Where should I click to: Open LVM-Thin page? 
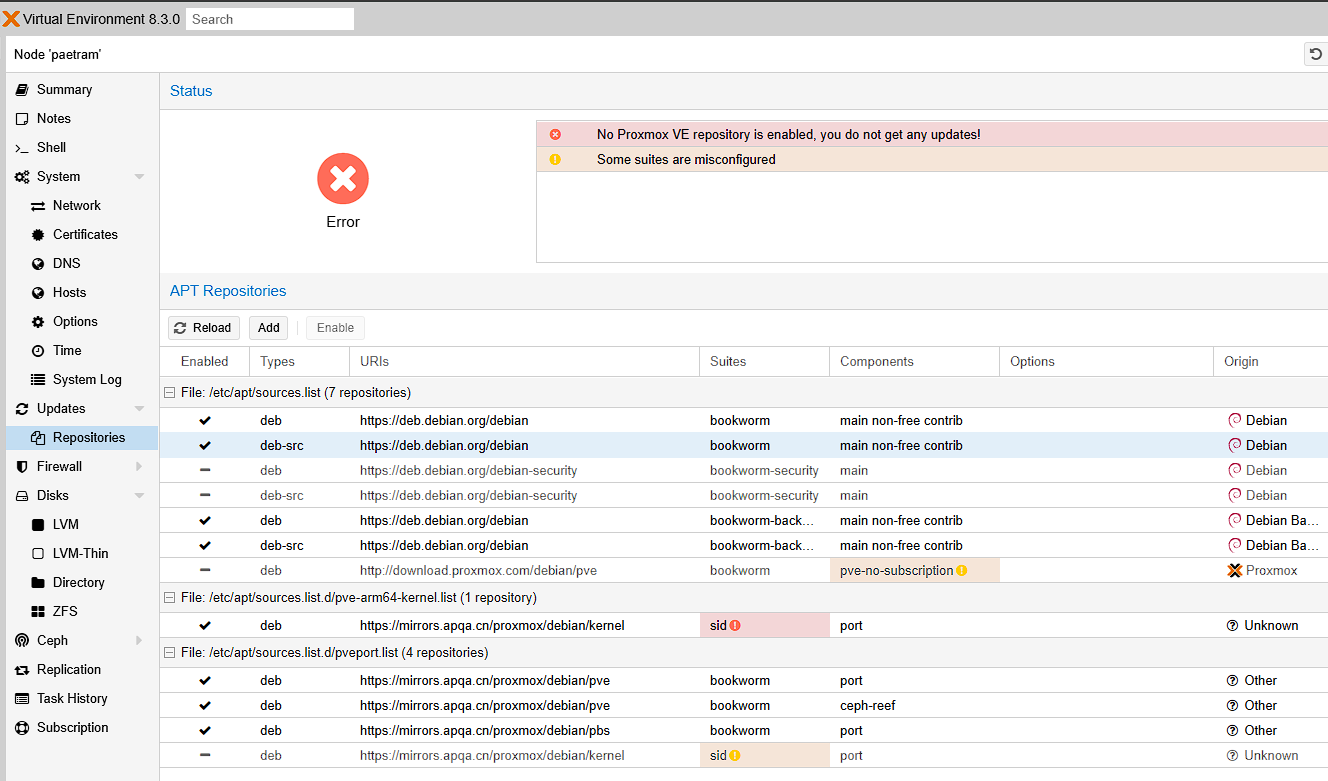pyautogui.click(x=82, y=553)
